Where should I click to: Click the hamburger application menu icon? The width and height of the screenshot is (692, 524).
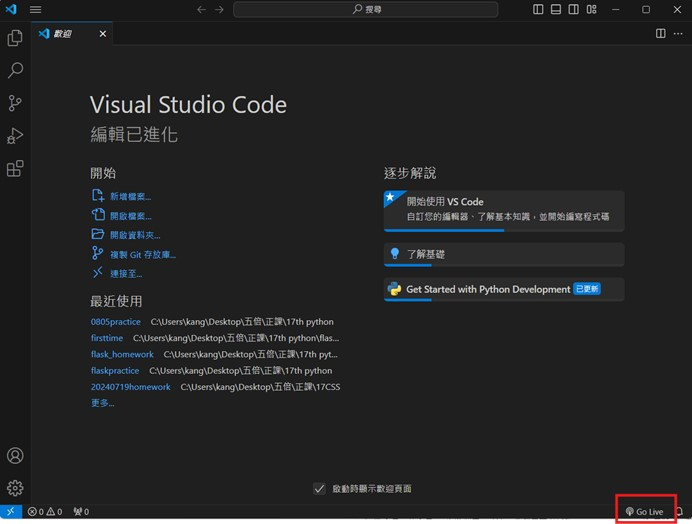click(35, 9)
